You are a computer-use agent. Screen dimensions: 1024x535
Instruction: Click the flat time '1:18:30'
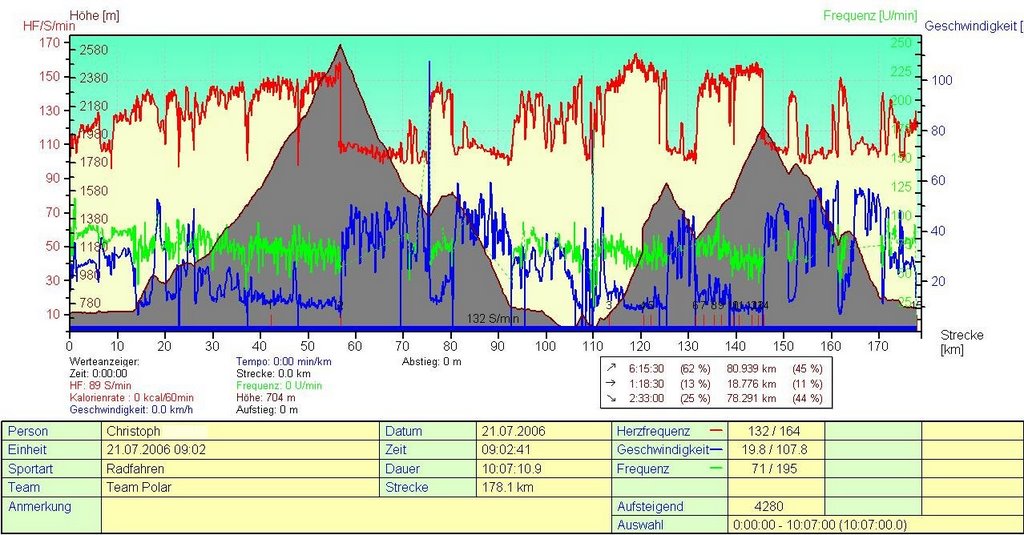click(x=647, y=383)
